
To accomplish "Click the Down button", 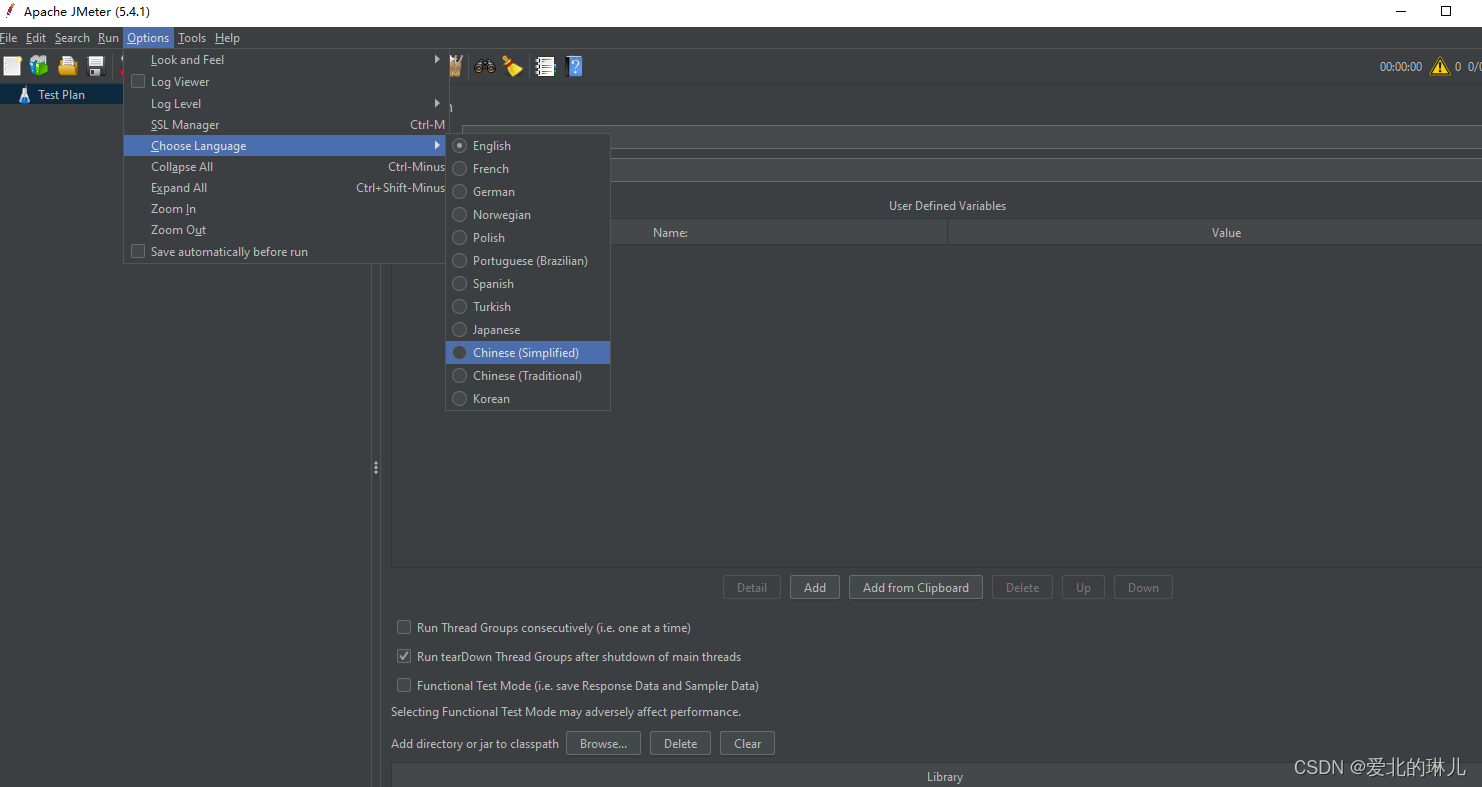I will click(1143, 587).
